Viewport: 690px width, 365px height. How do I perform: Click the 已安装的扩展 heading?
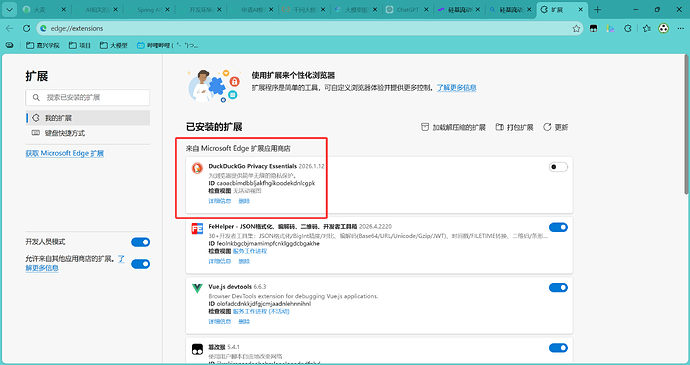214,127
